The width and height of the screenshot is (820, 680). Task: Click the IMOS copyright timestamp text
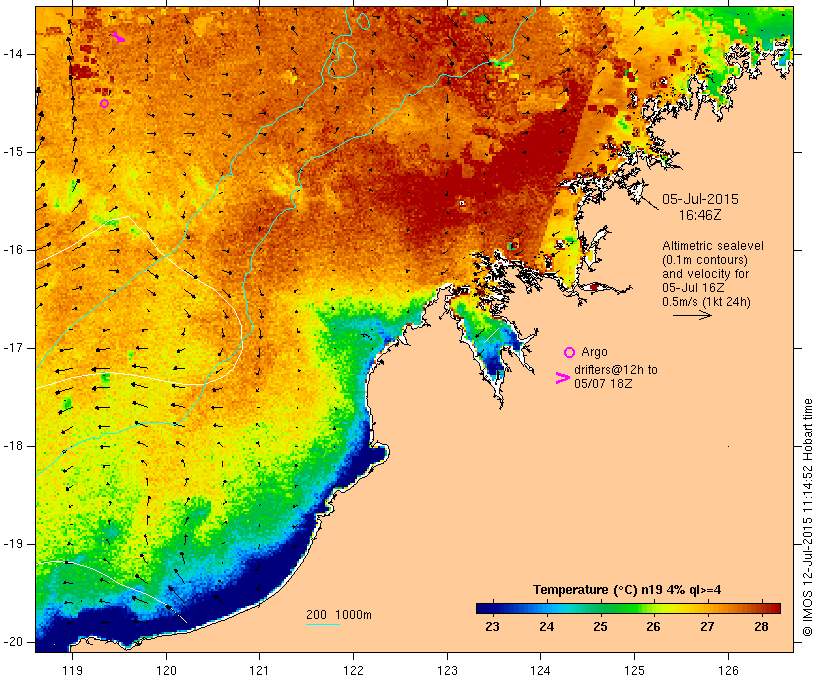click(808, 518)
